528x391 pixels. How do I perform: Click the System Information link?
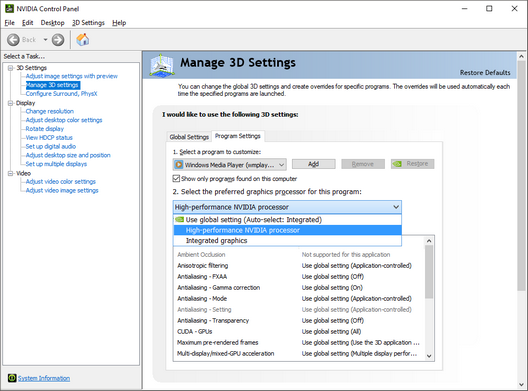pyautogui.click(x=44, y=378)
